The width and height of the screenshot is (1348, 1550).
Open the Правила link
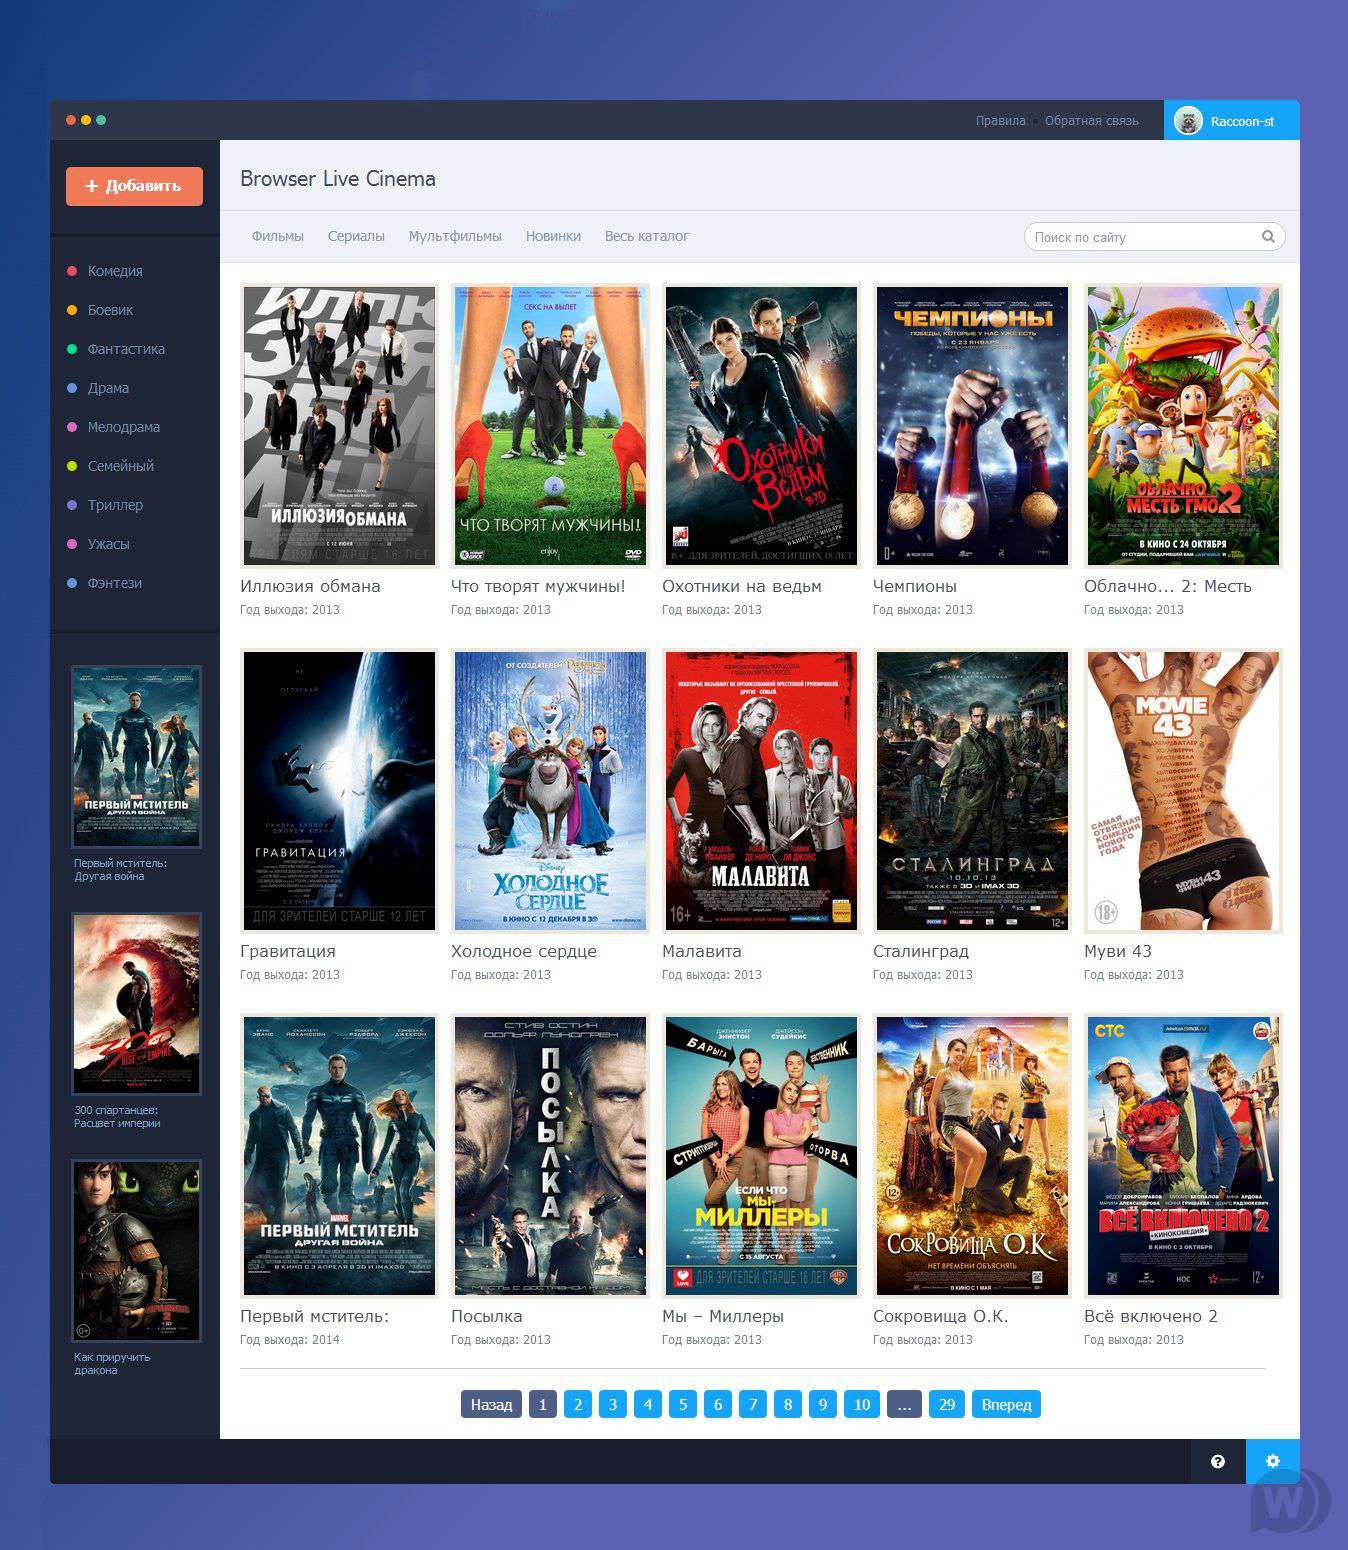[x=1000, y=121]
